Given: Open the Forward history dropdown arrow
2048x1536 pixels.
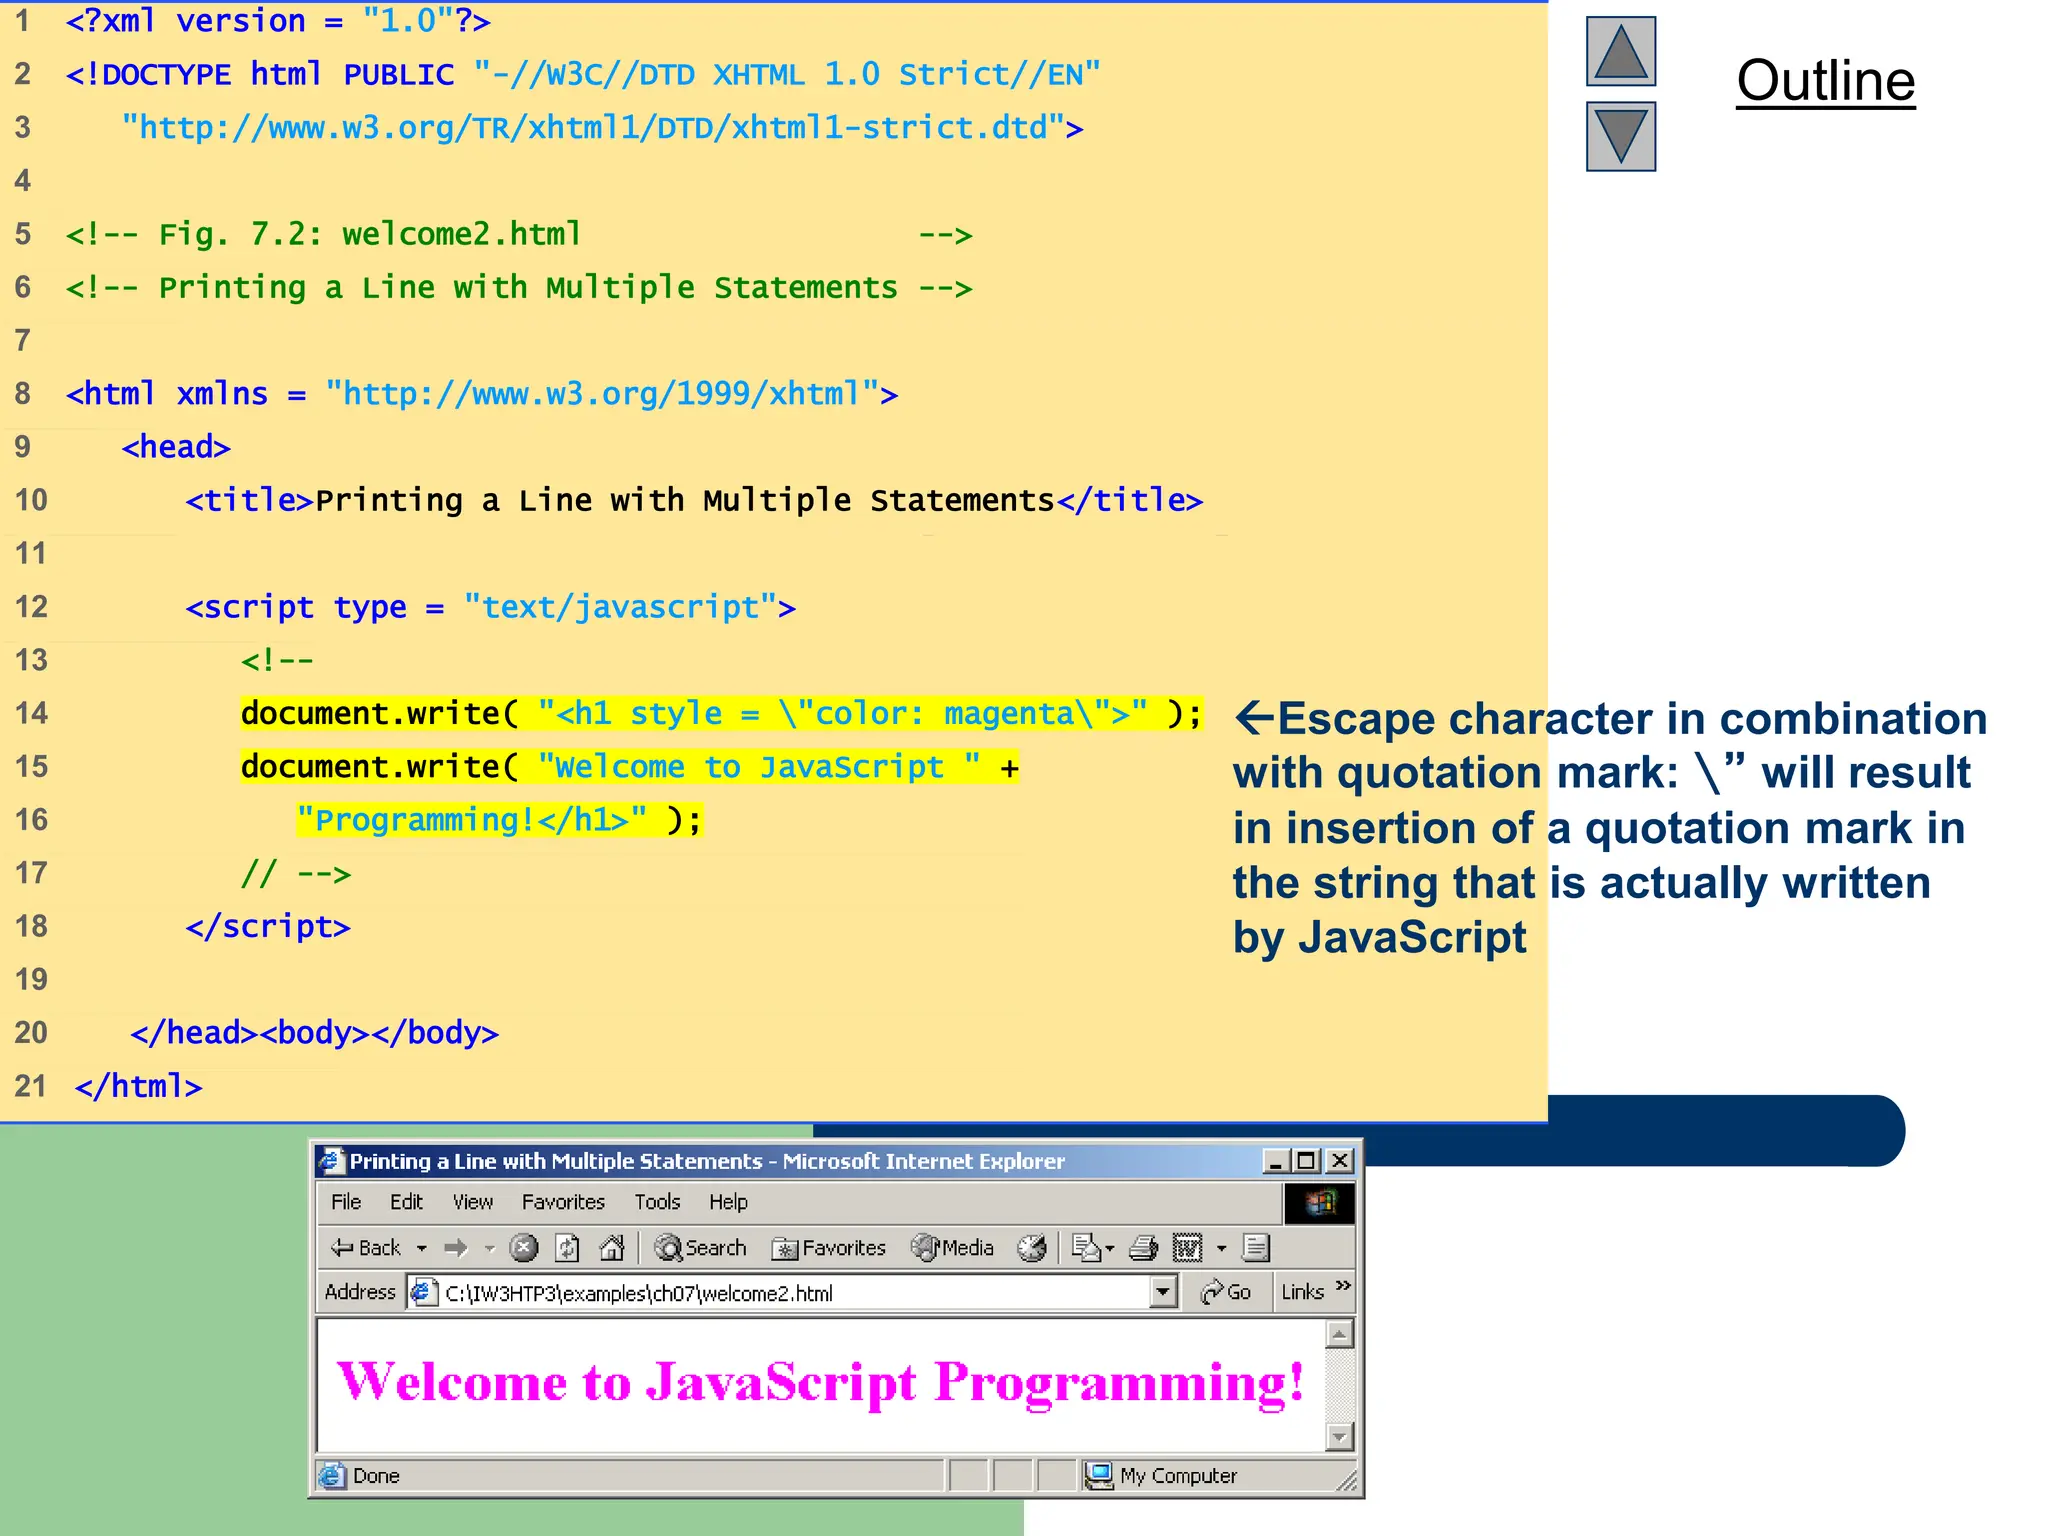Looking at the screenshot, I should click(489, 1248).
